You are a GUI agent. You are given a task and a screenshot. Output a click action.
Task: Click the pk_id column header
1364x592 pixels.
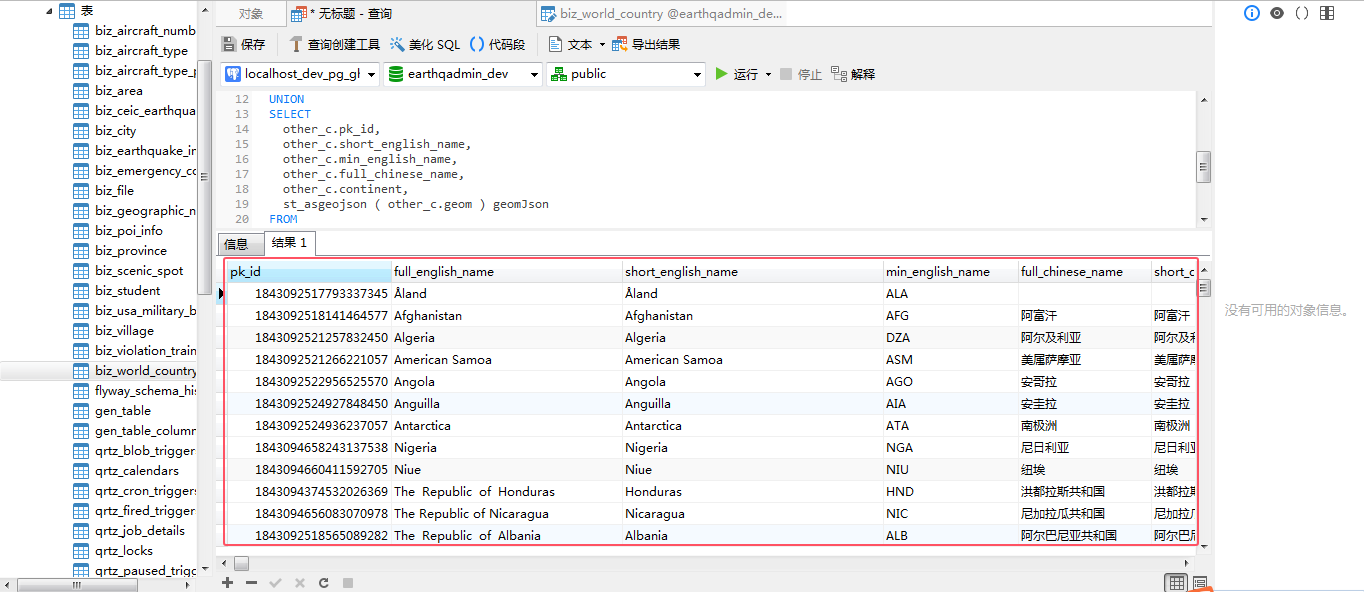[x=309, y=272]
